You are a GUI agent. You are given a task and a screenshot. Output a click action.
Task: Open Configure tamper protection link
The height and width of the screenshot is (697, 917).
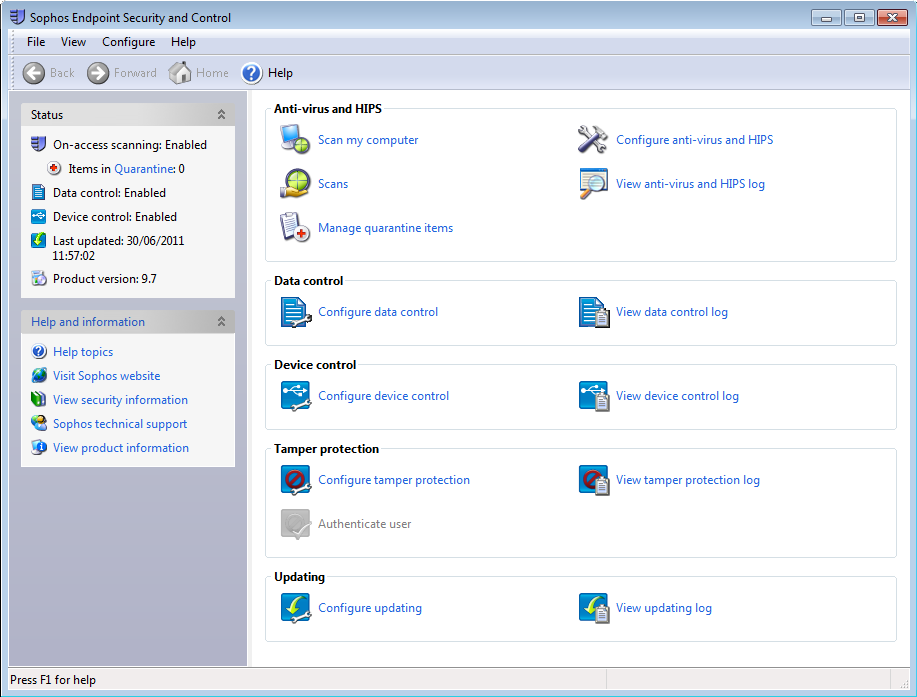(394, 480)
